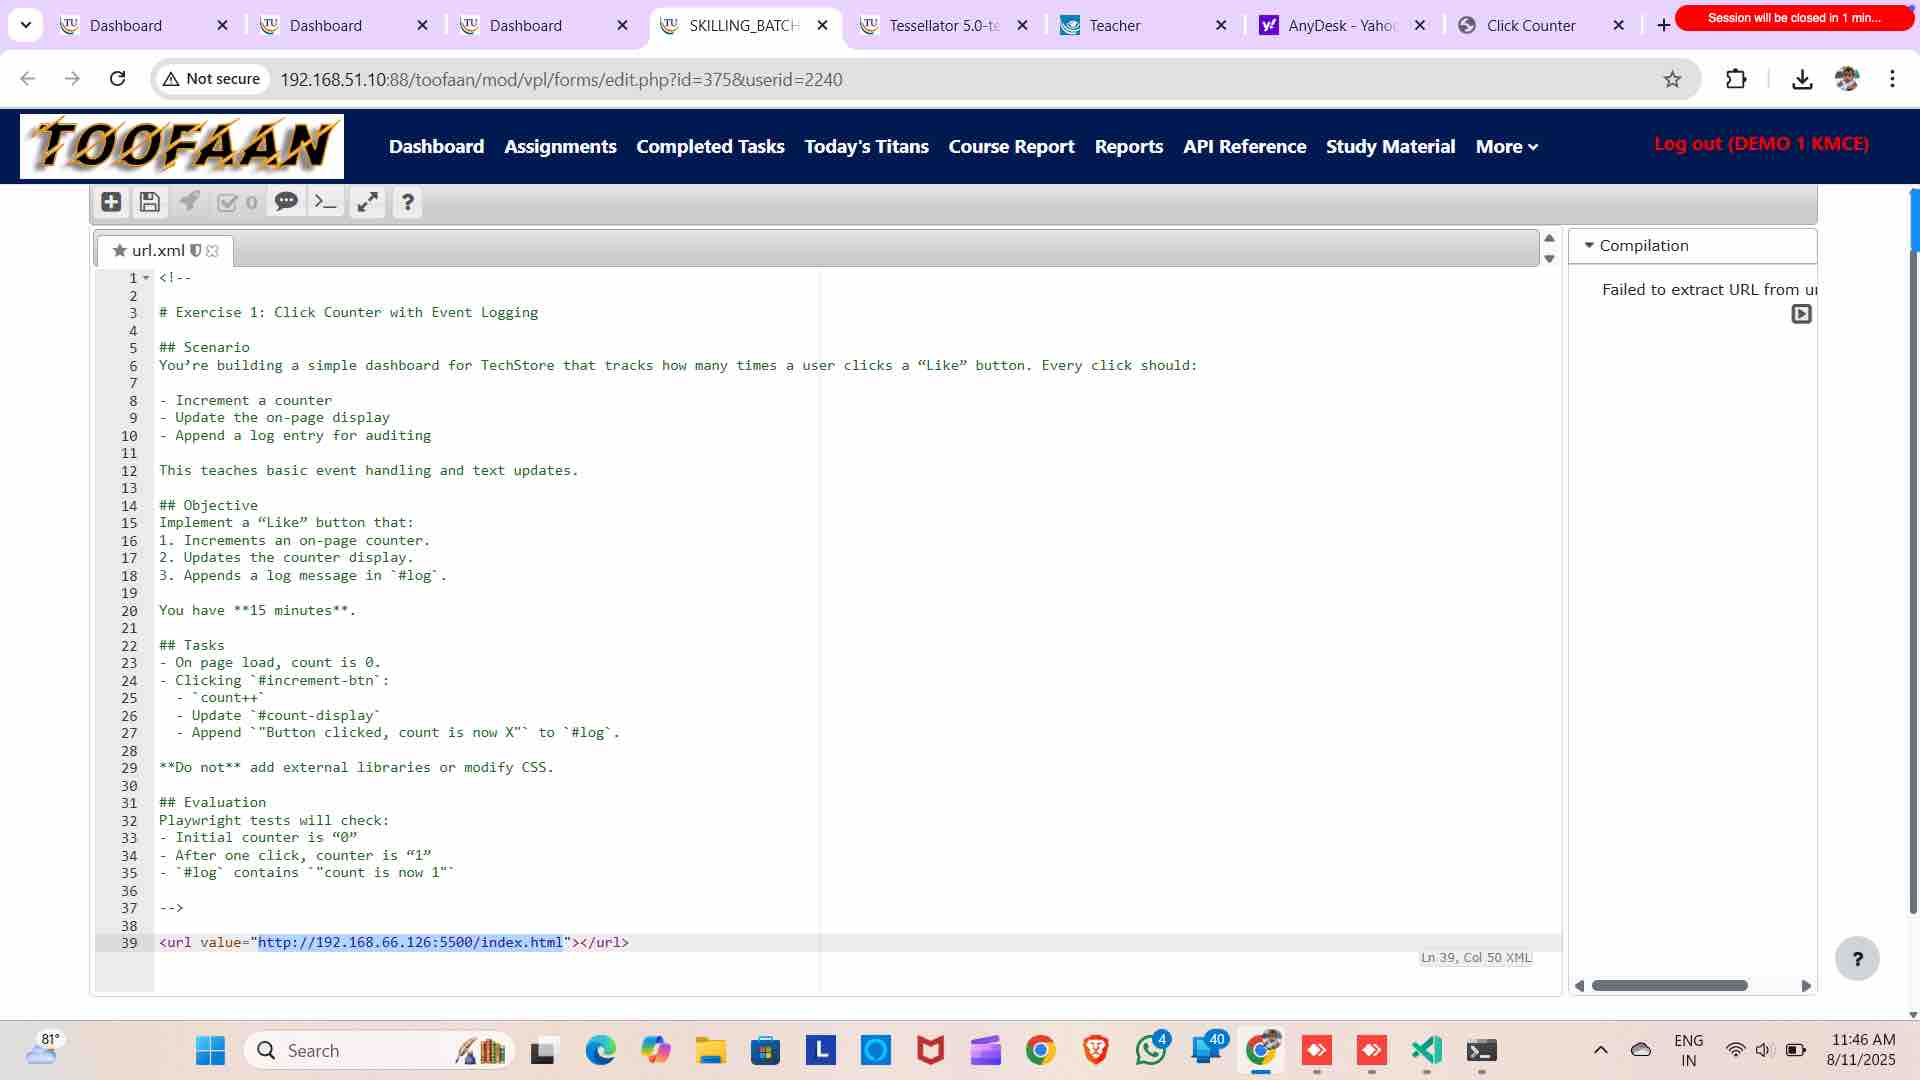Open editor help with the question mark icon
The image size is (1920, 1080).
click(x=407, y=202)
